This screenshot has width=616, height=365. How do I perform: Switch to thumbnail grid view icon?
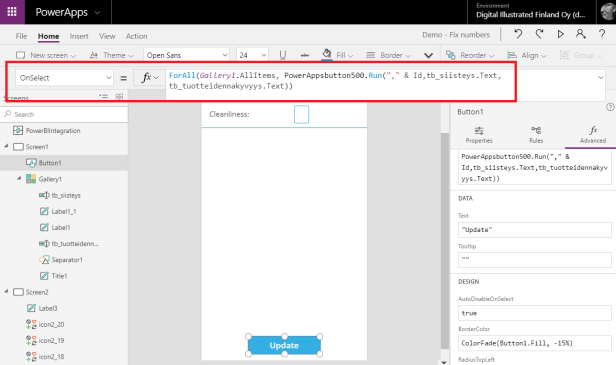(x=119, y=96)
